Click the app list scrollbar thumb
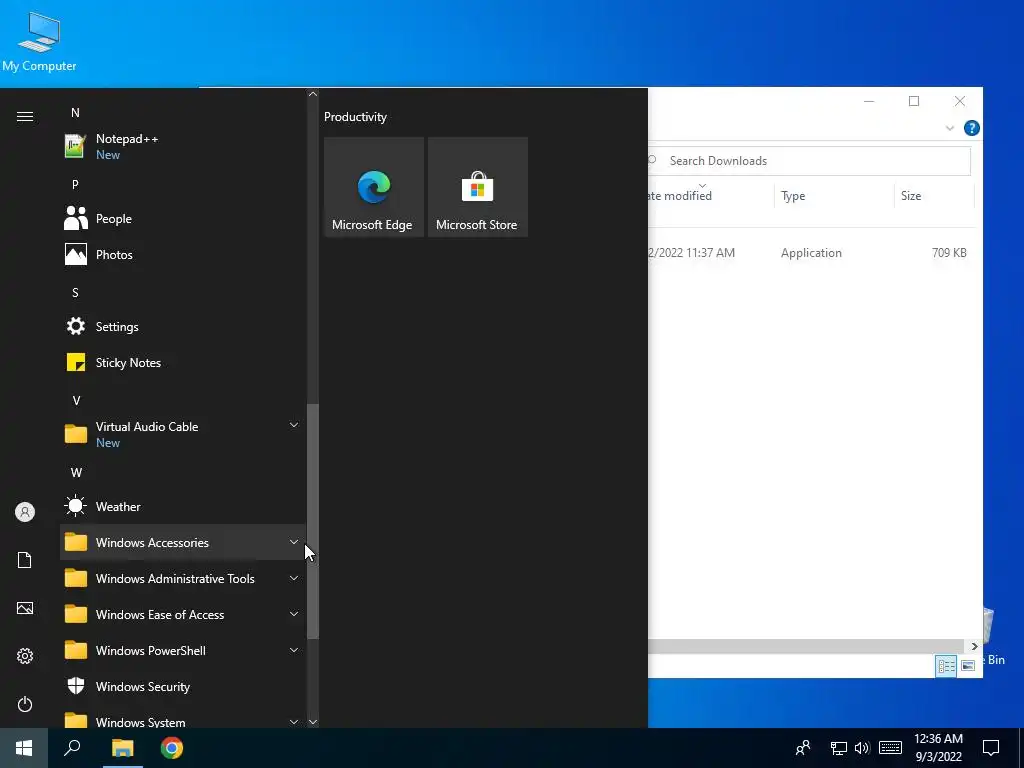 click(313, 521)
